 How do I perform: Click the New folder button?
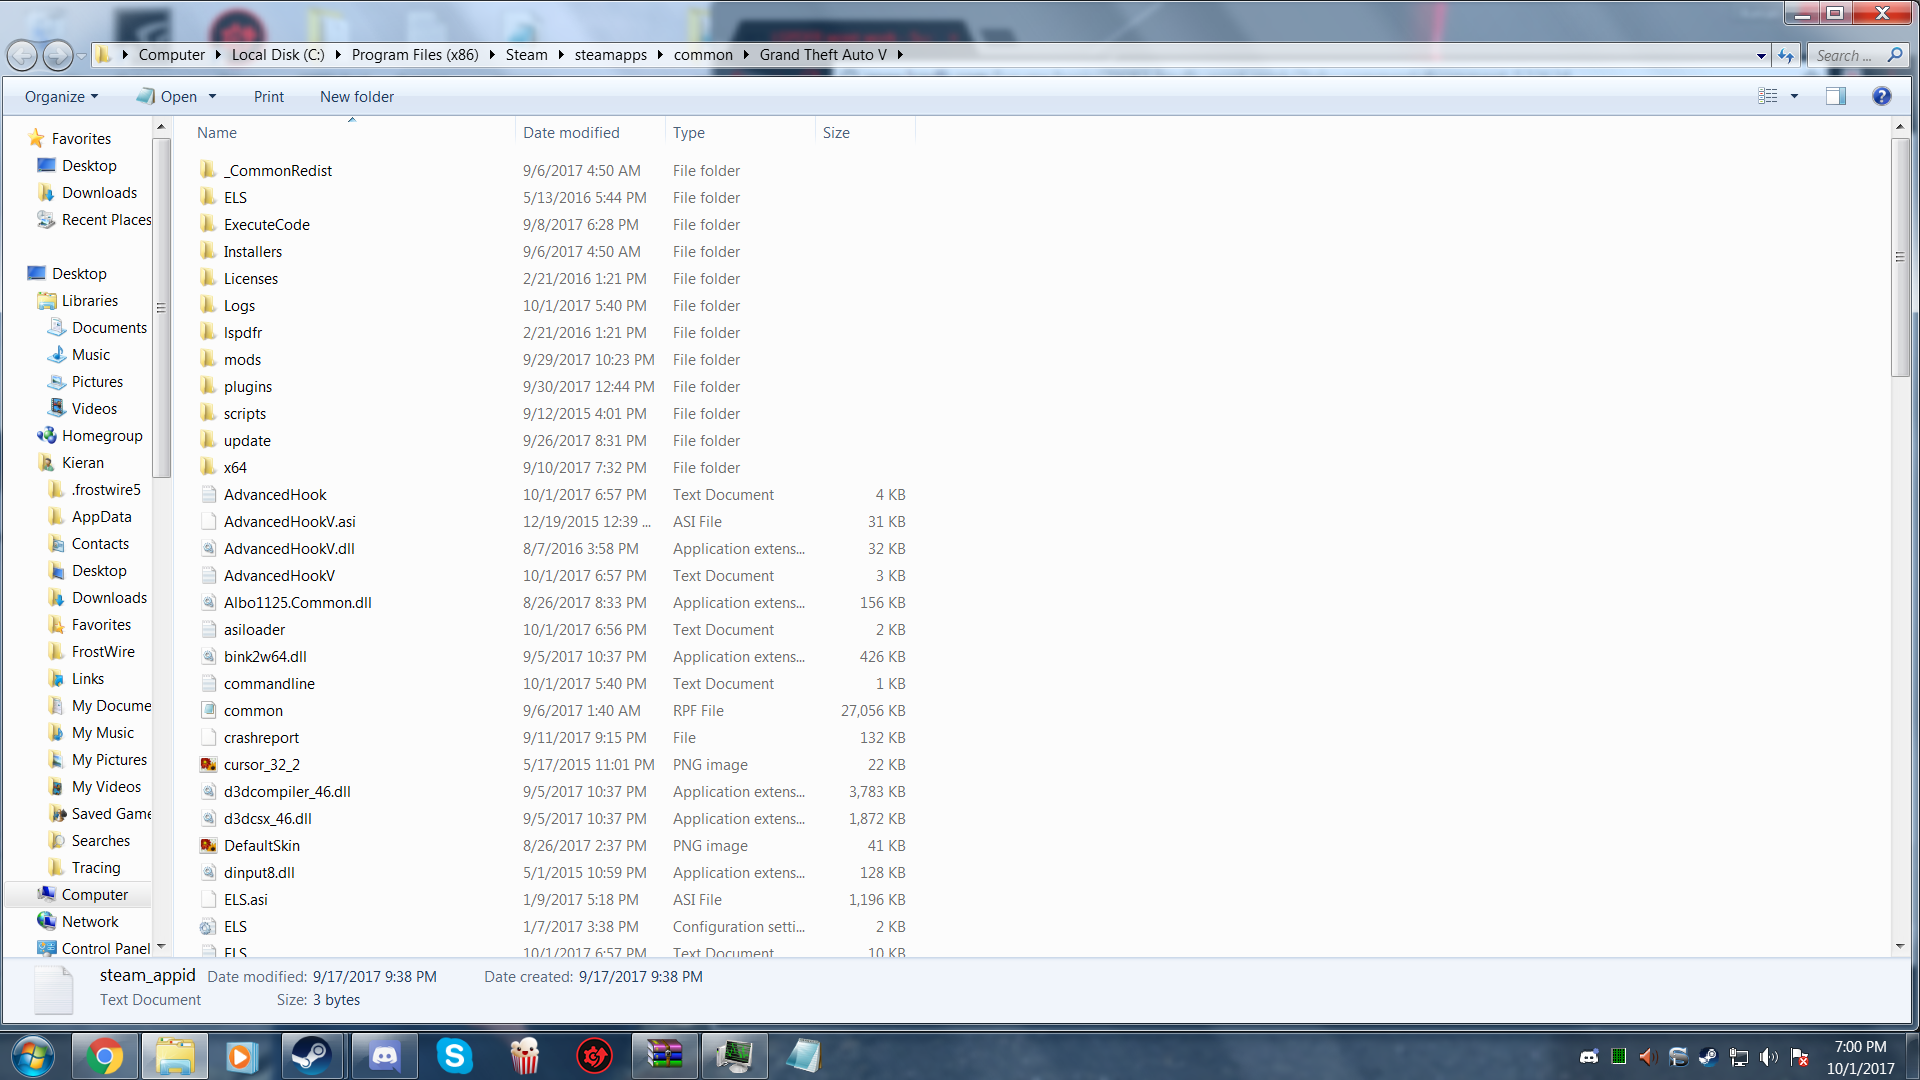356,96
